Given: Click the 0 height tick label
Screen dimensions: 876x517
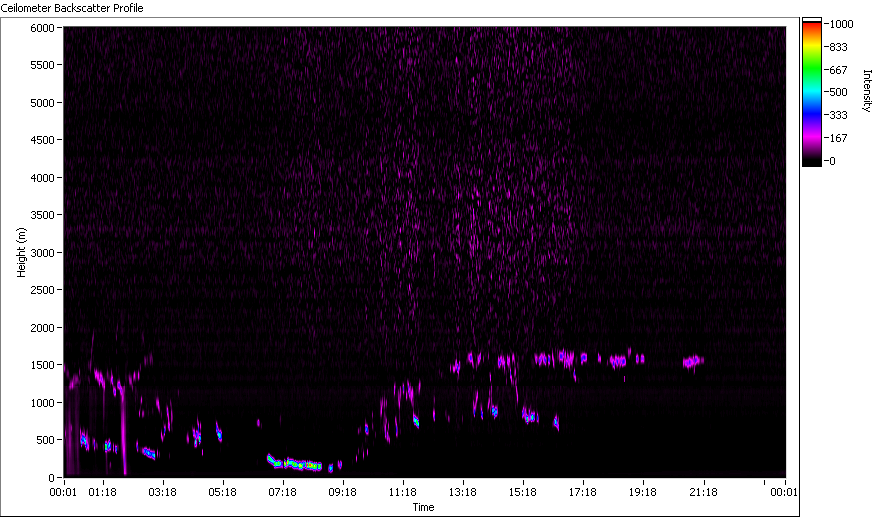Looking at the screenshot, I should tap(52, 477).
